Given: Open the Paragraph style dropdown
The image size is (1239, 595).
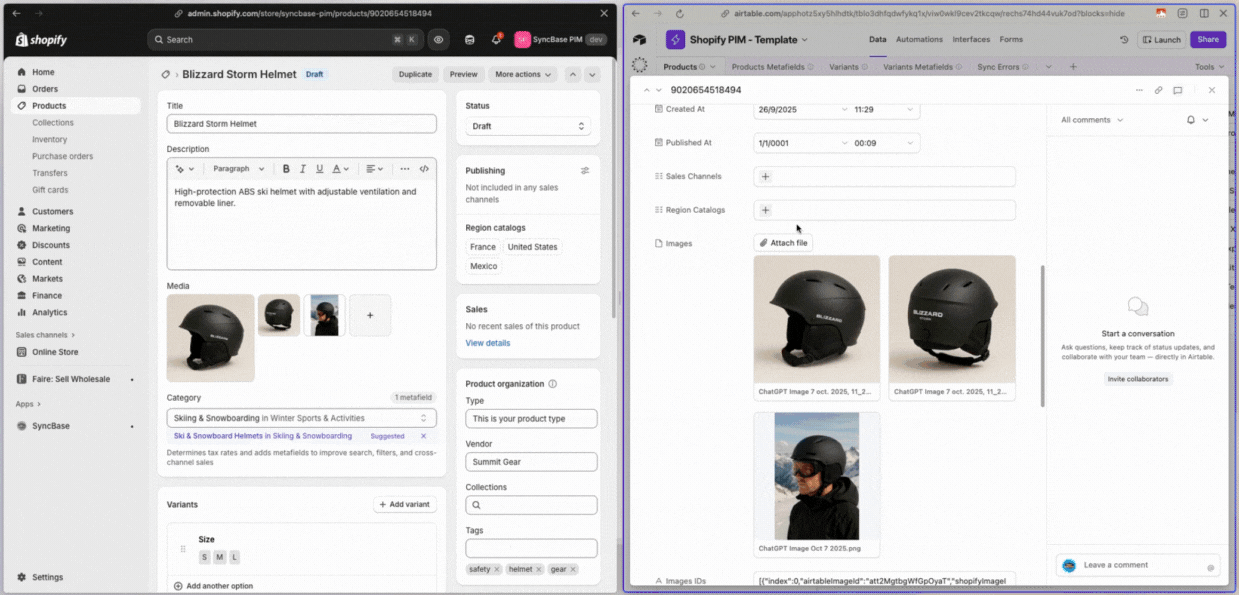Looking at the screenshot, I should point(238,169).
